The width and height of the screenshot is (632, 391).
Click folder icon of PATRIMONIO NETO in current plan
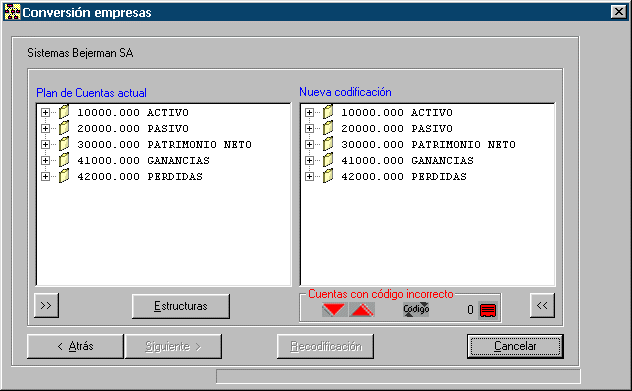[64, 144]
